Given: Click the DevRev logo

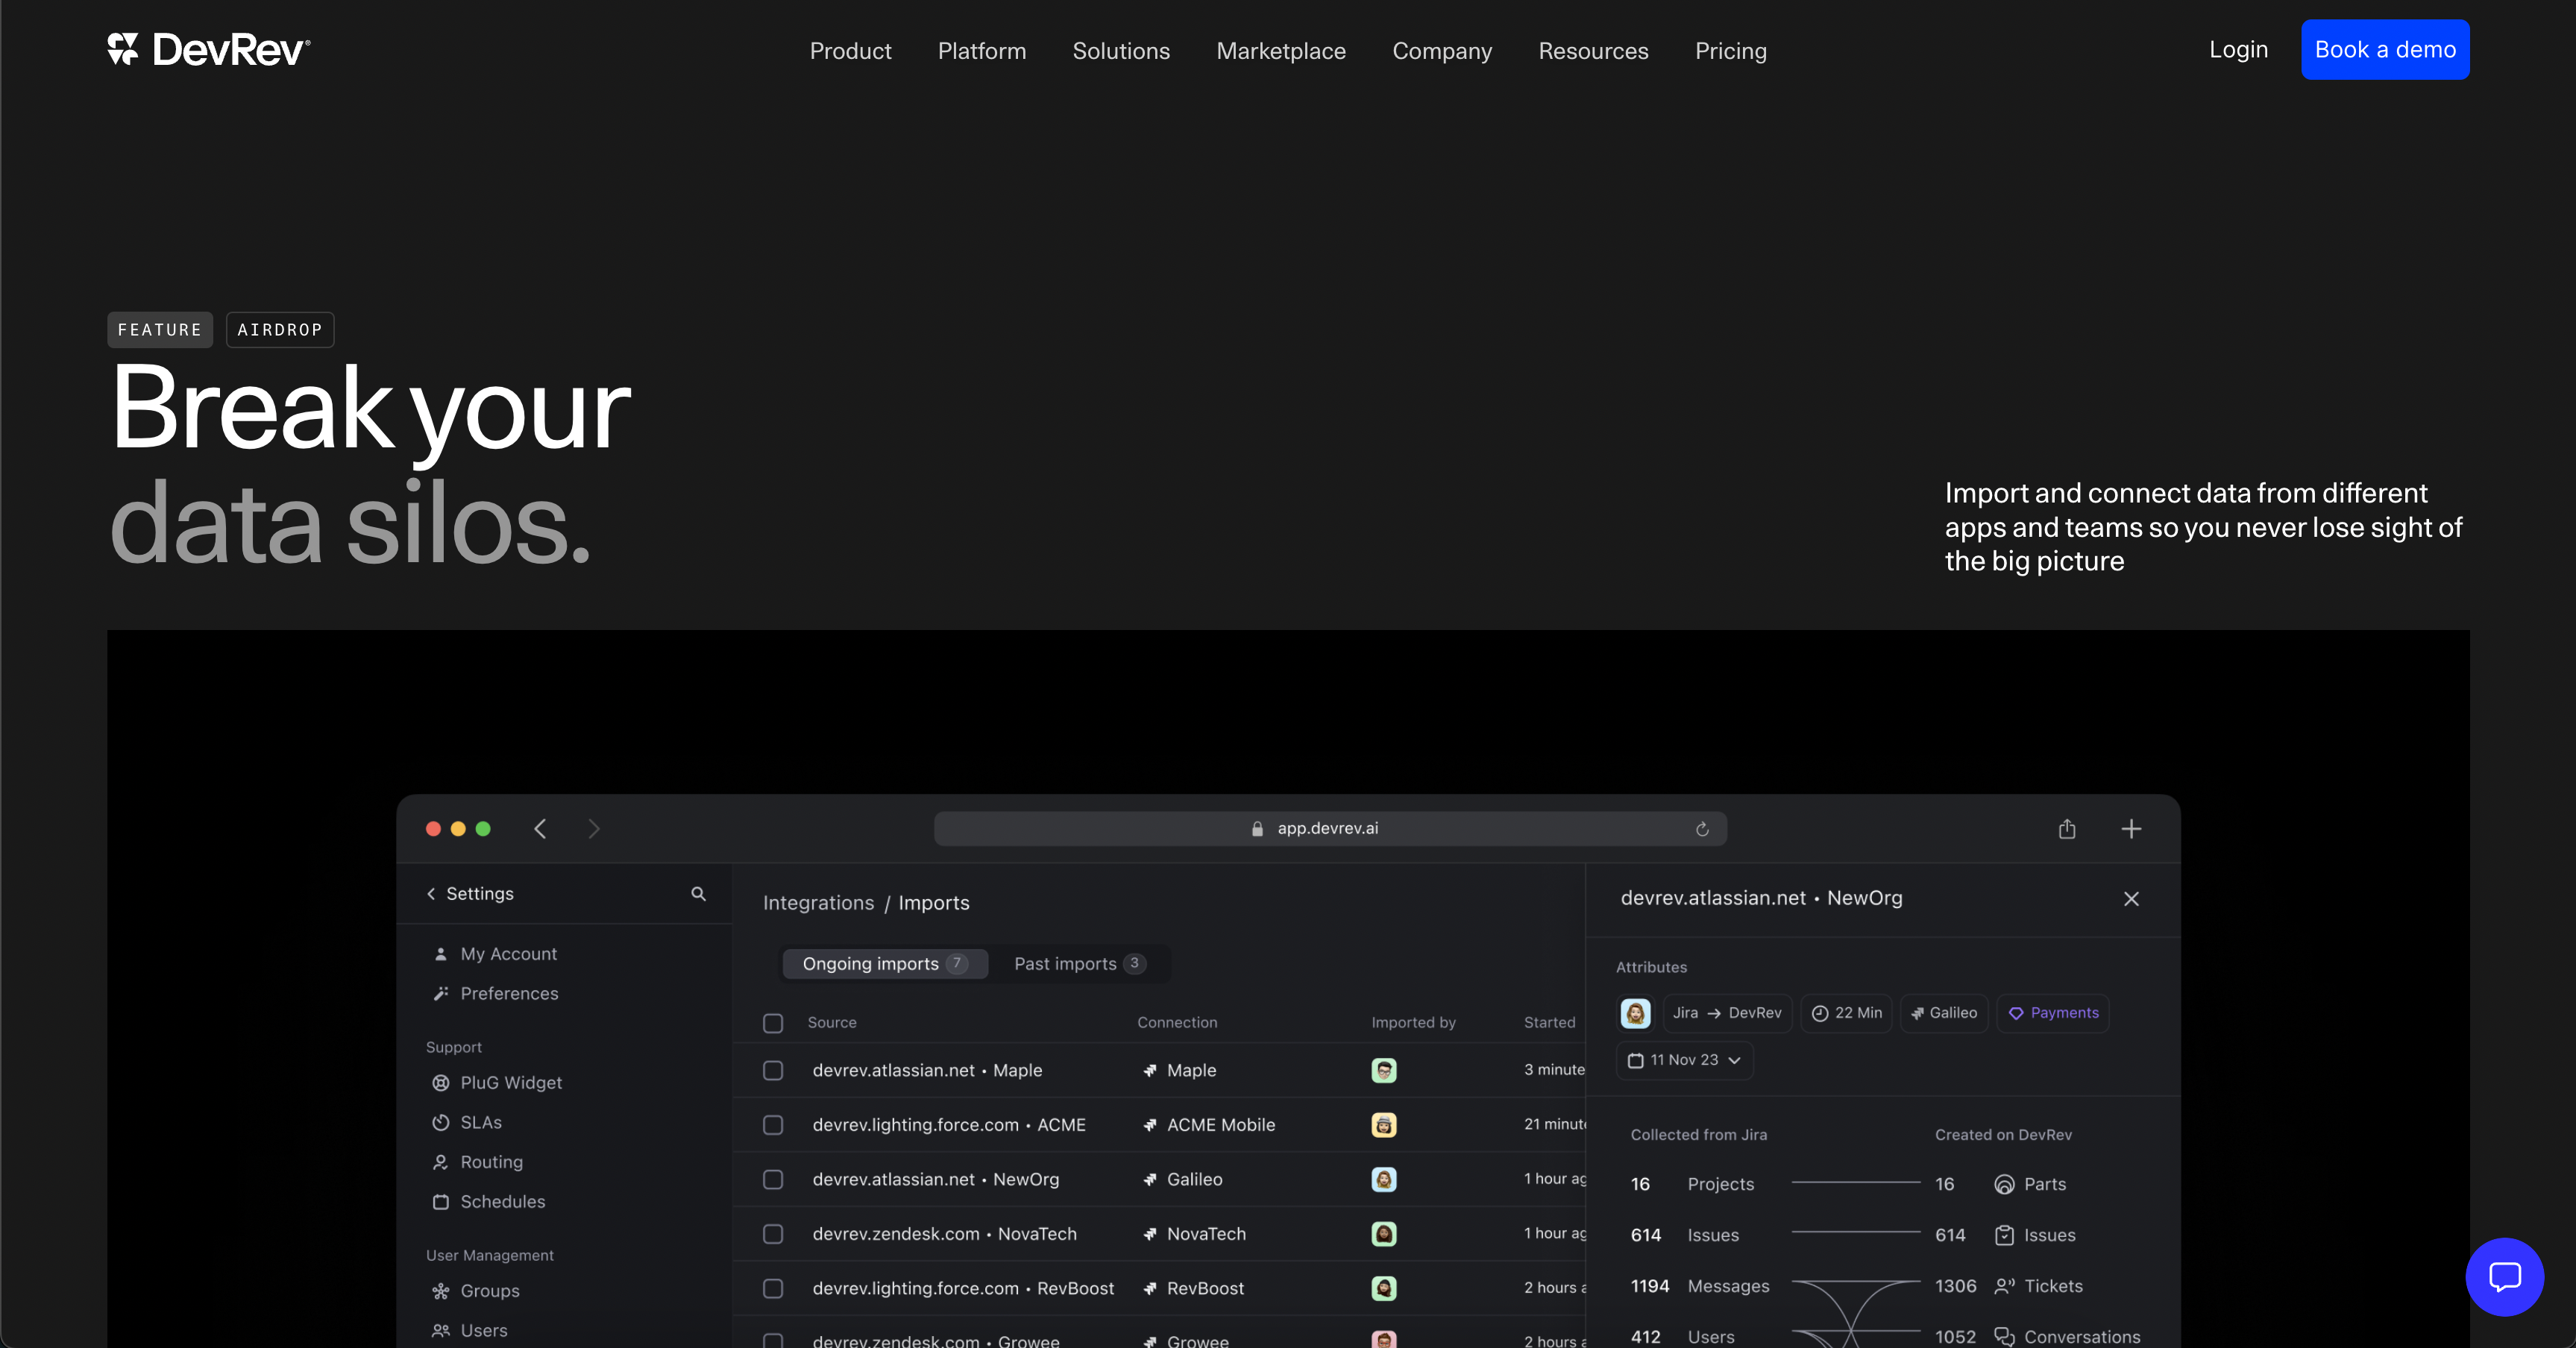Looking at the screenshot, I should (x=209, y=49).
